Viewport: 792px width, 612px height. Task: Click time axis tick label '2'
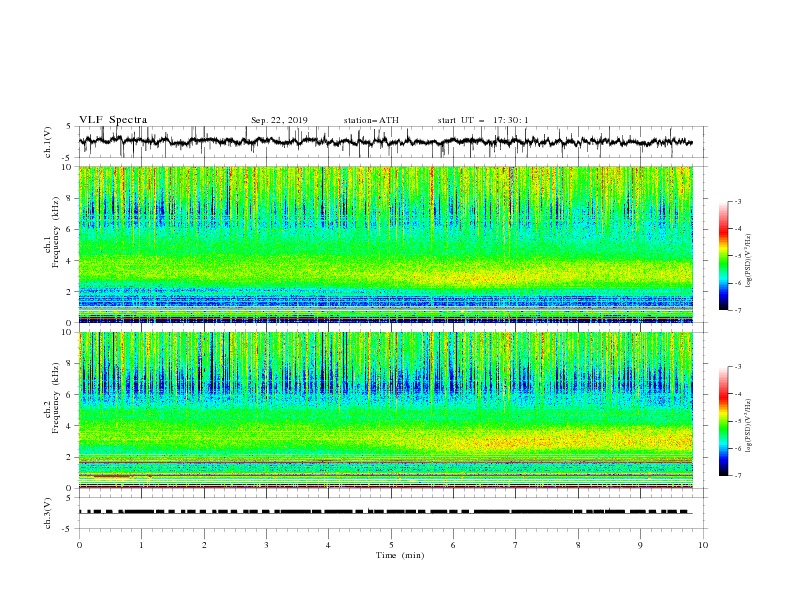(204, 545)
